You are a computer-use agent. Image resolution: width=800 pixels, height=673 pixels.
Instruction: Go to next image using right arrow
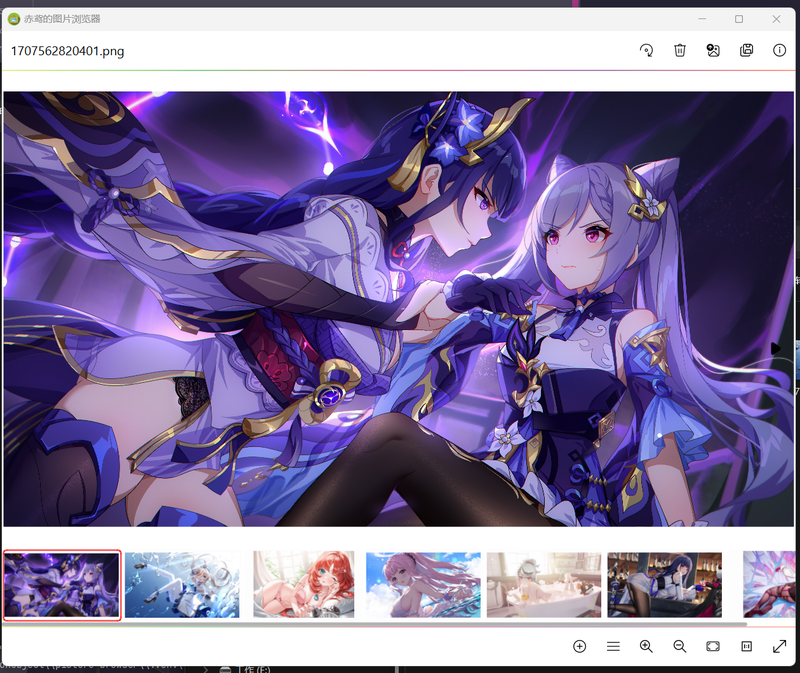coord(776,348)
